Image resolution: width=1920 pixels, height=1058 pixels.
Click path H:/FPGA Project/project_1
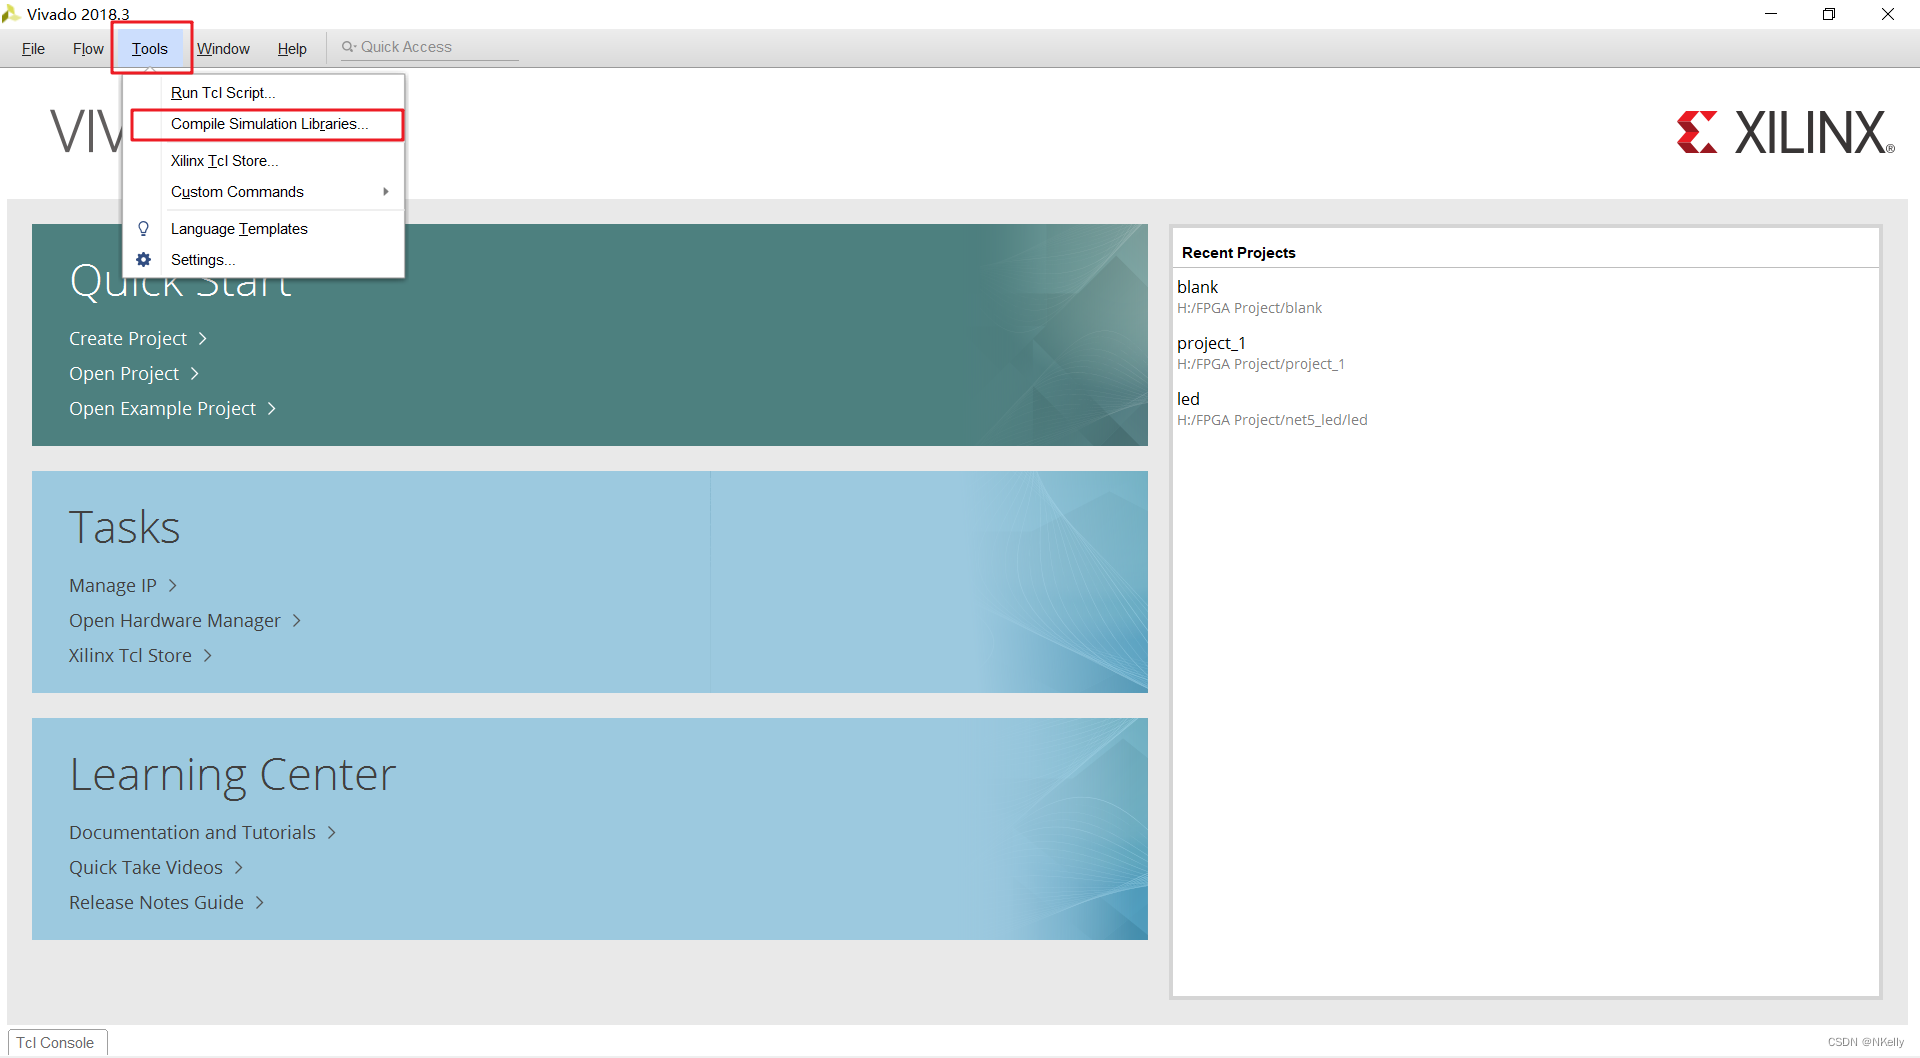click(1260, 364)
